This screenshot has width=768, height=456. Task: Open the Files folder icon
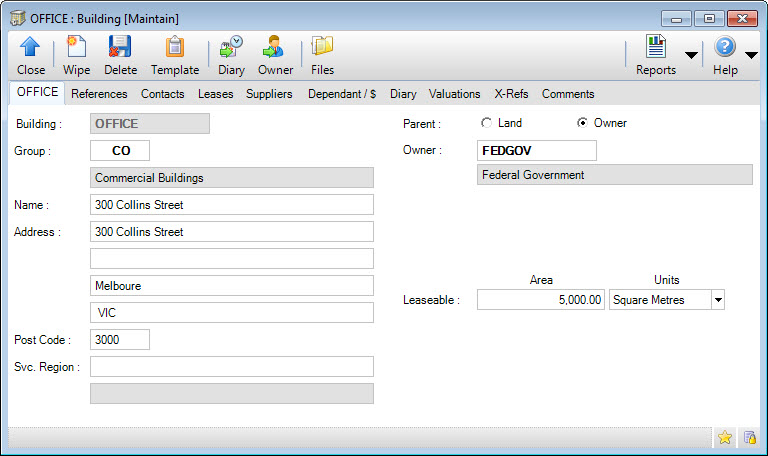tap(322, 47)
